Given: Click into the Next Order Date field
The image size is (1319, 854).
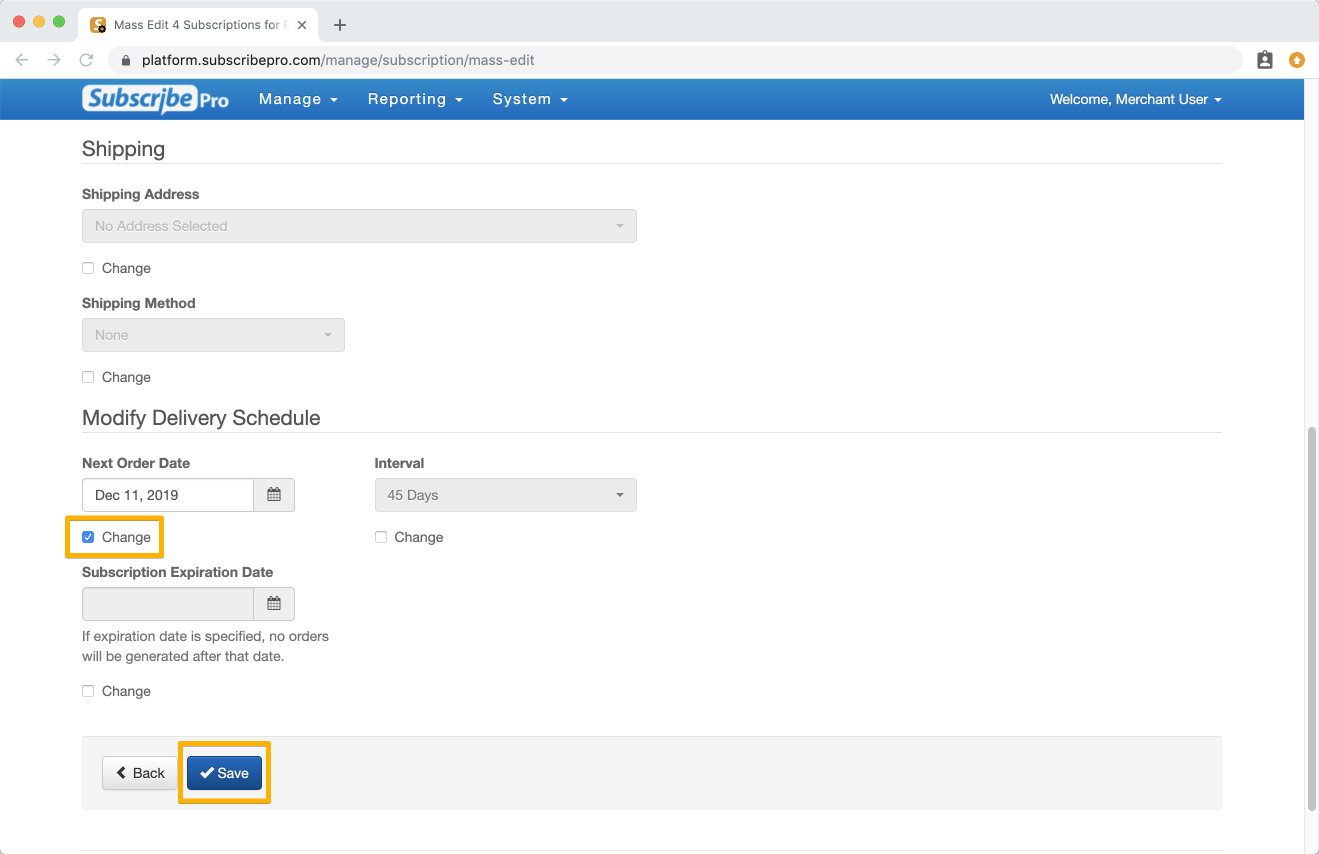Looking at the screenshot, I should point(168,495).
